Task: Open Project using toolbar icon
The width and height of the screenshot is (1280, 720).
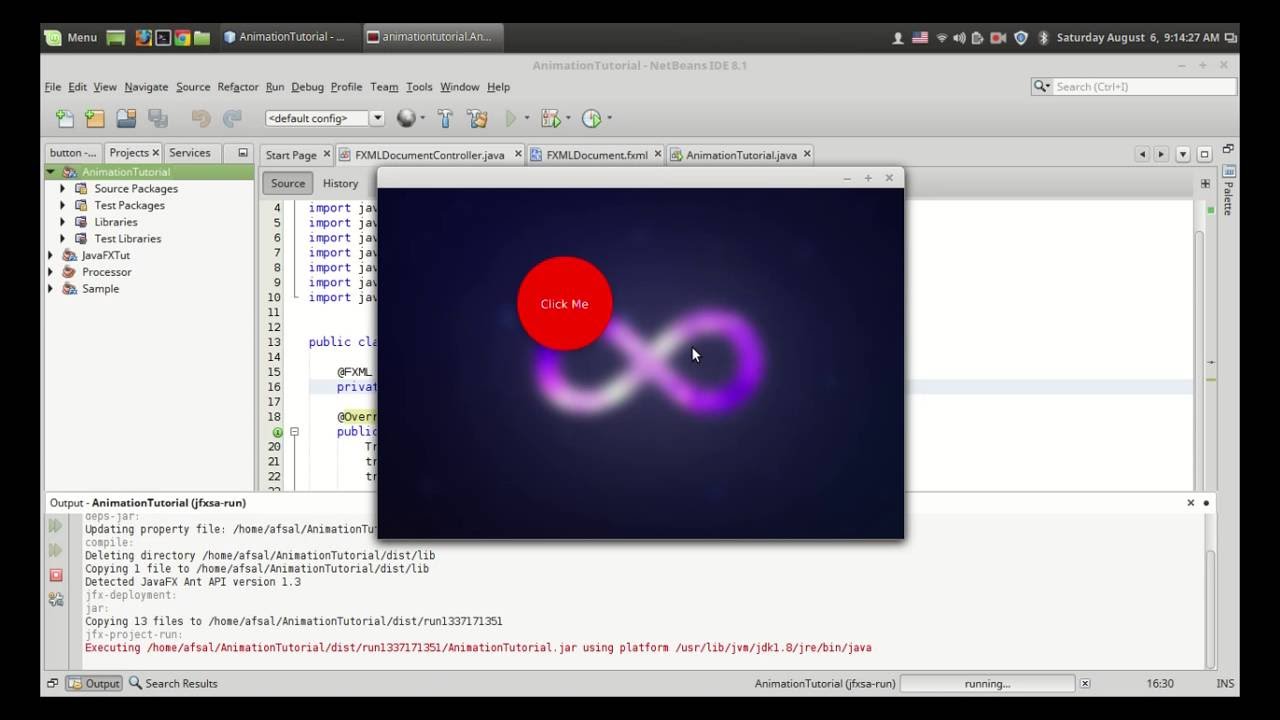Action: pos(126,118)
